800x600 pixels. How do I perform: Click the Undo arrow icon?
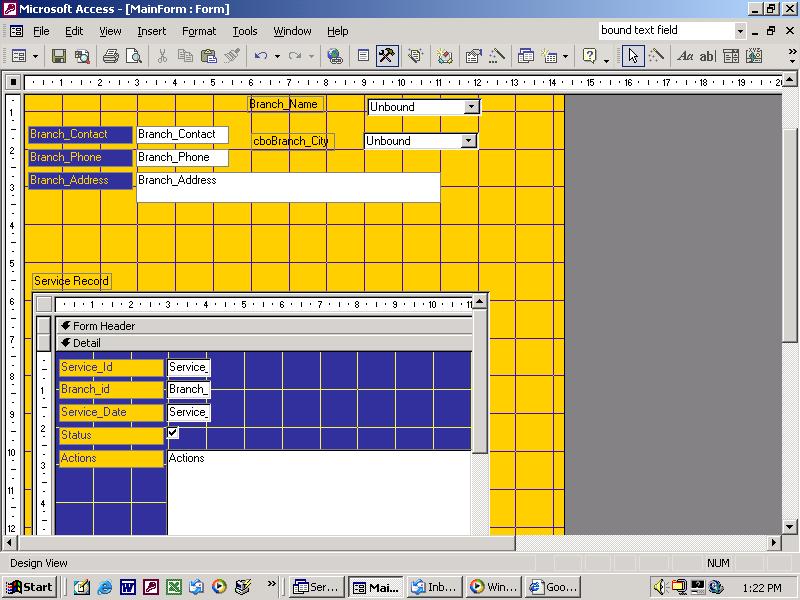tap(261, 56)
